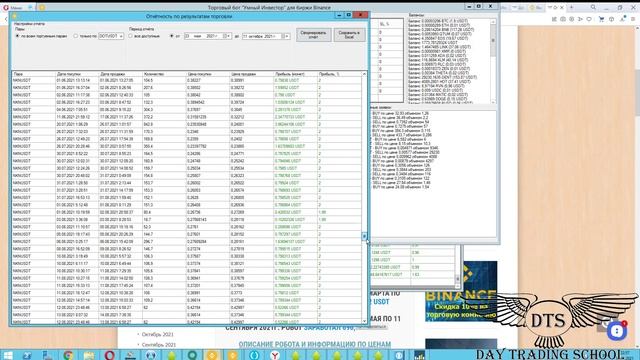Open the 'Октябрь 2021' archive link
The height and width of the screenshot is (360, 640).
click(158, 334)
